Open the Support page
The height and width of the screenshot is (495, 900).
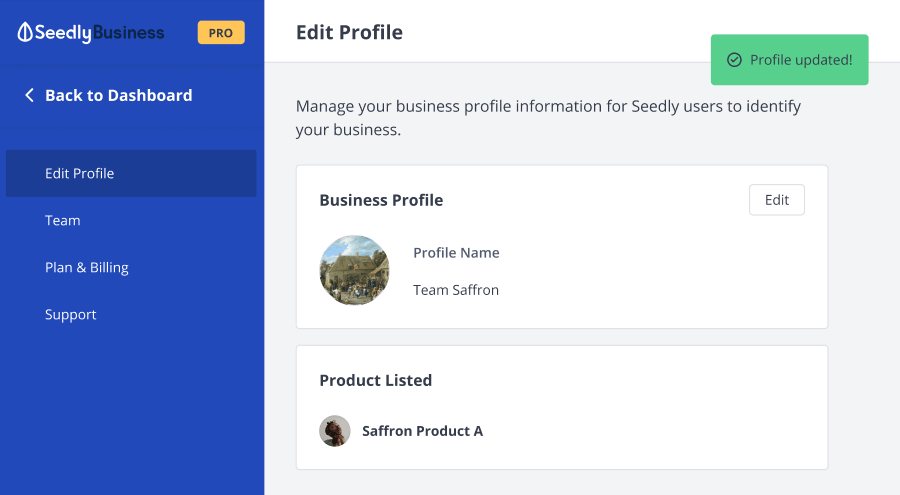click(x=71, y=314)
